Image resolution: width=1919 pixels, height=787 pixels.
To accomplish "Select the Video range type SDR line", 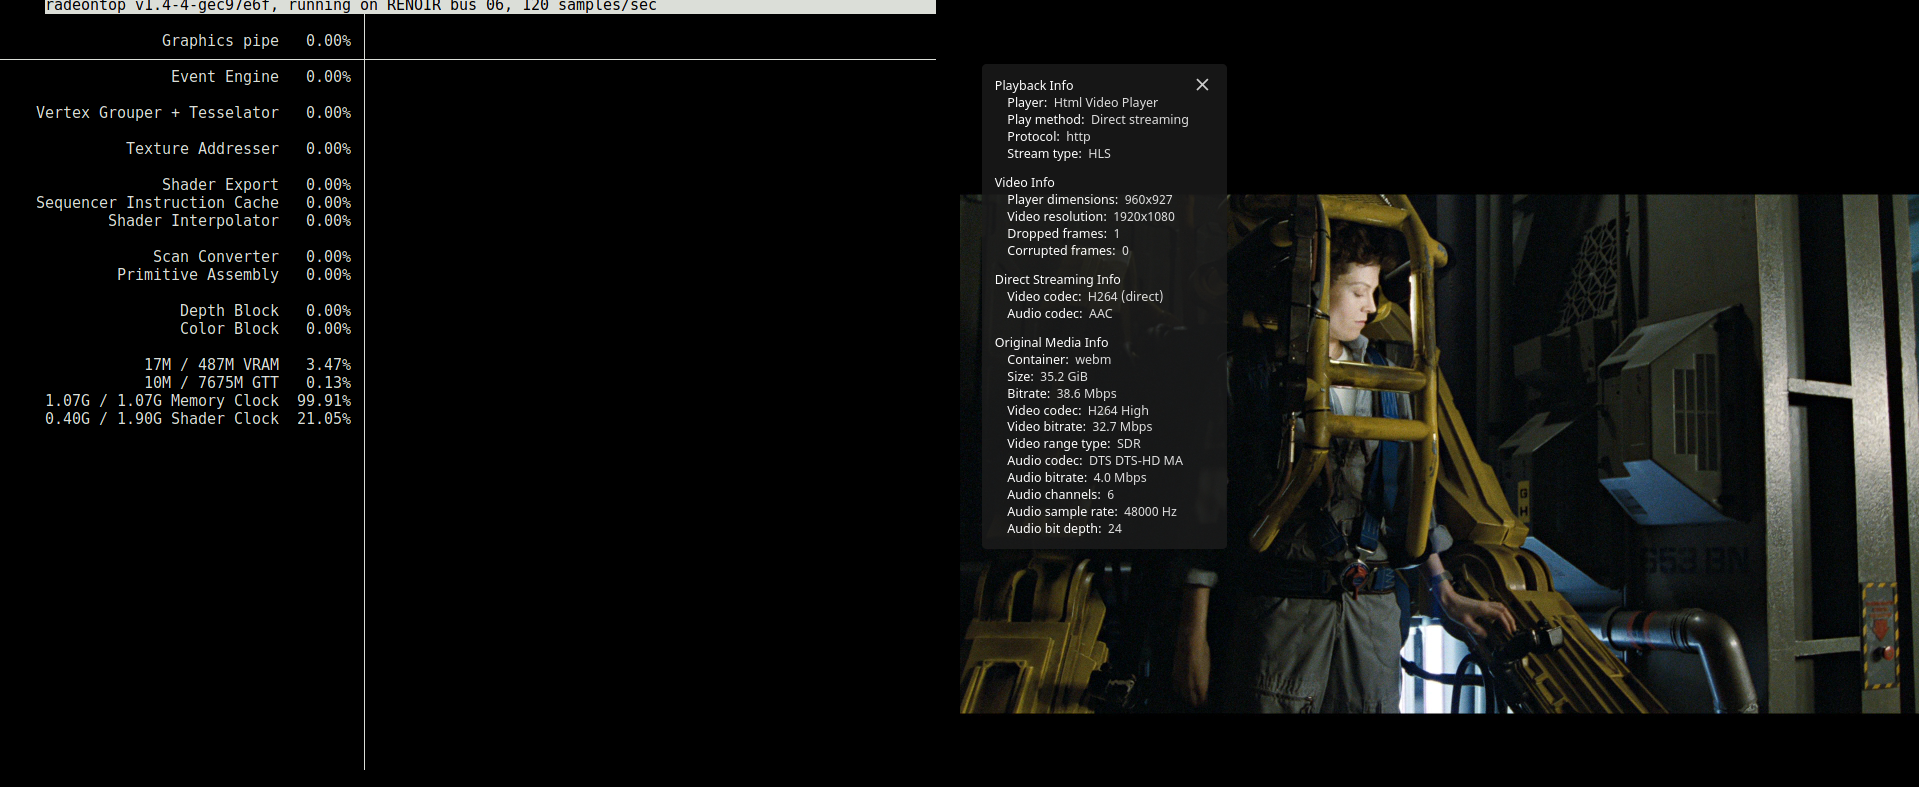I will pos(1073,444).
